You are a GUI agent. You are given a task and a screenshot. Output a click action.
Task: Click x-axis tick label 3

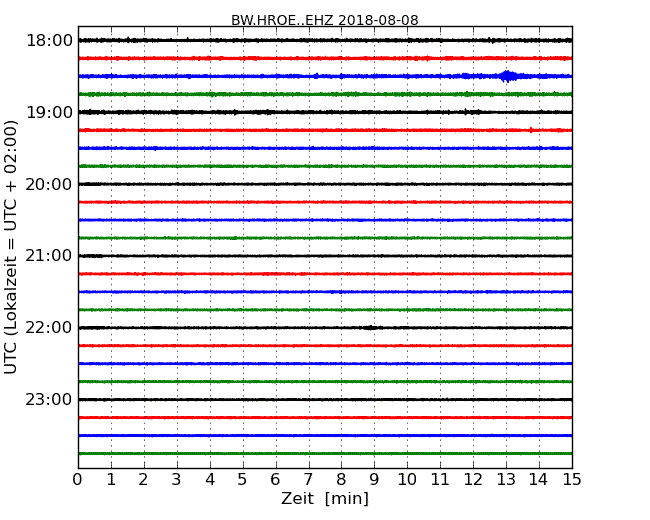click(x=177, y=479)
